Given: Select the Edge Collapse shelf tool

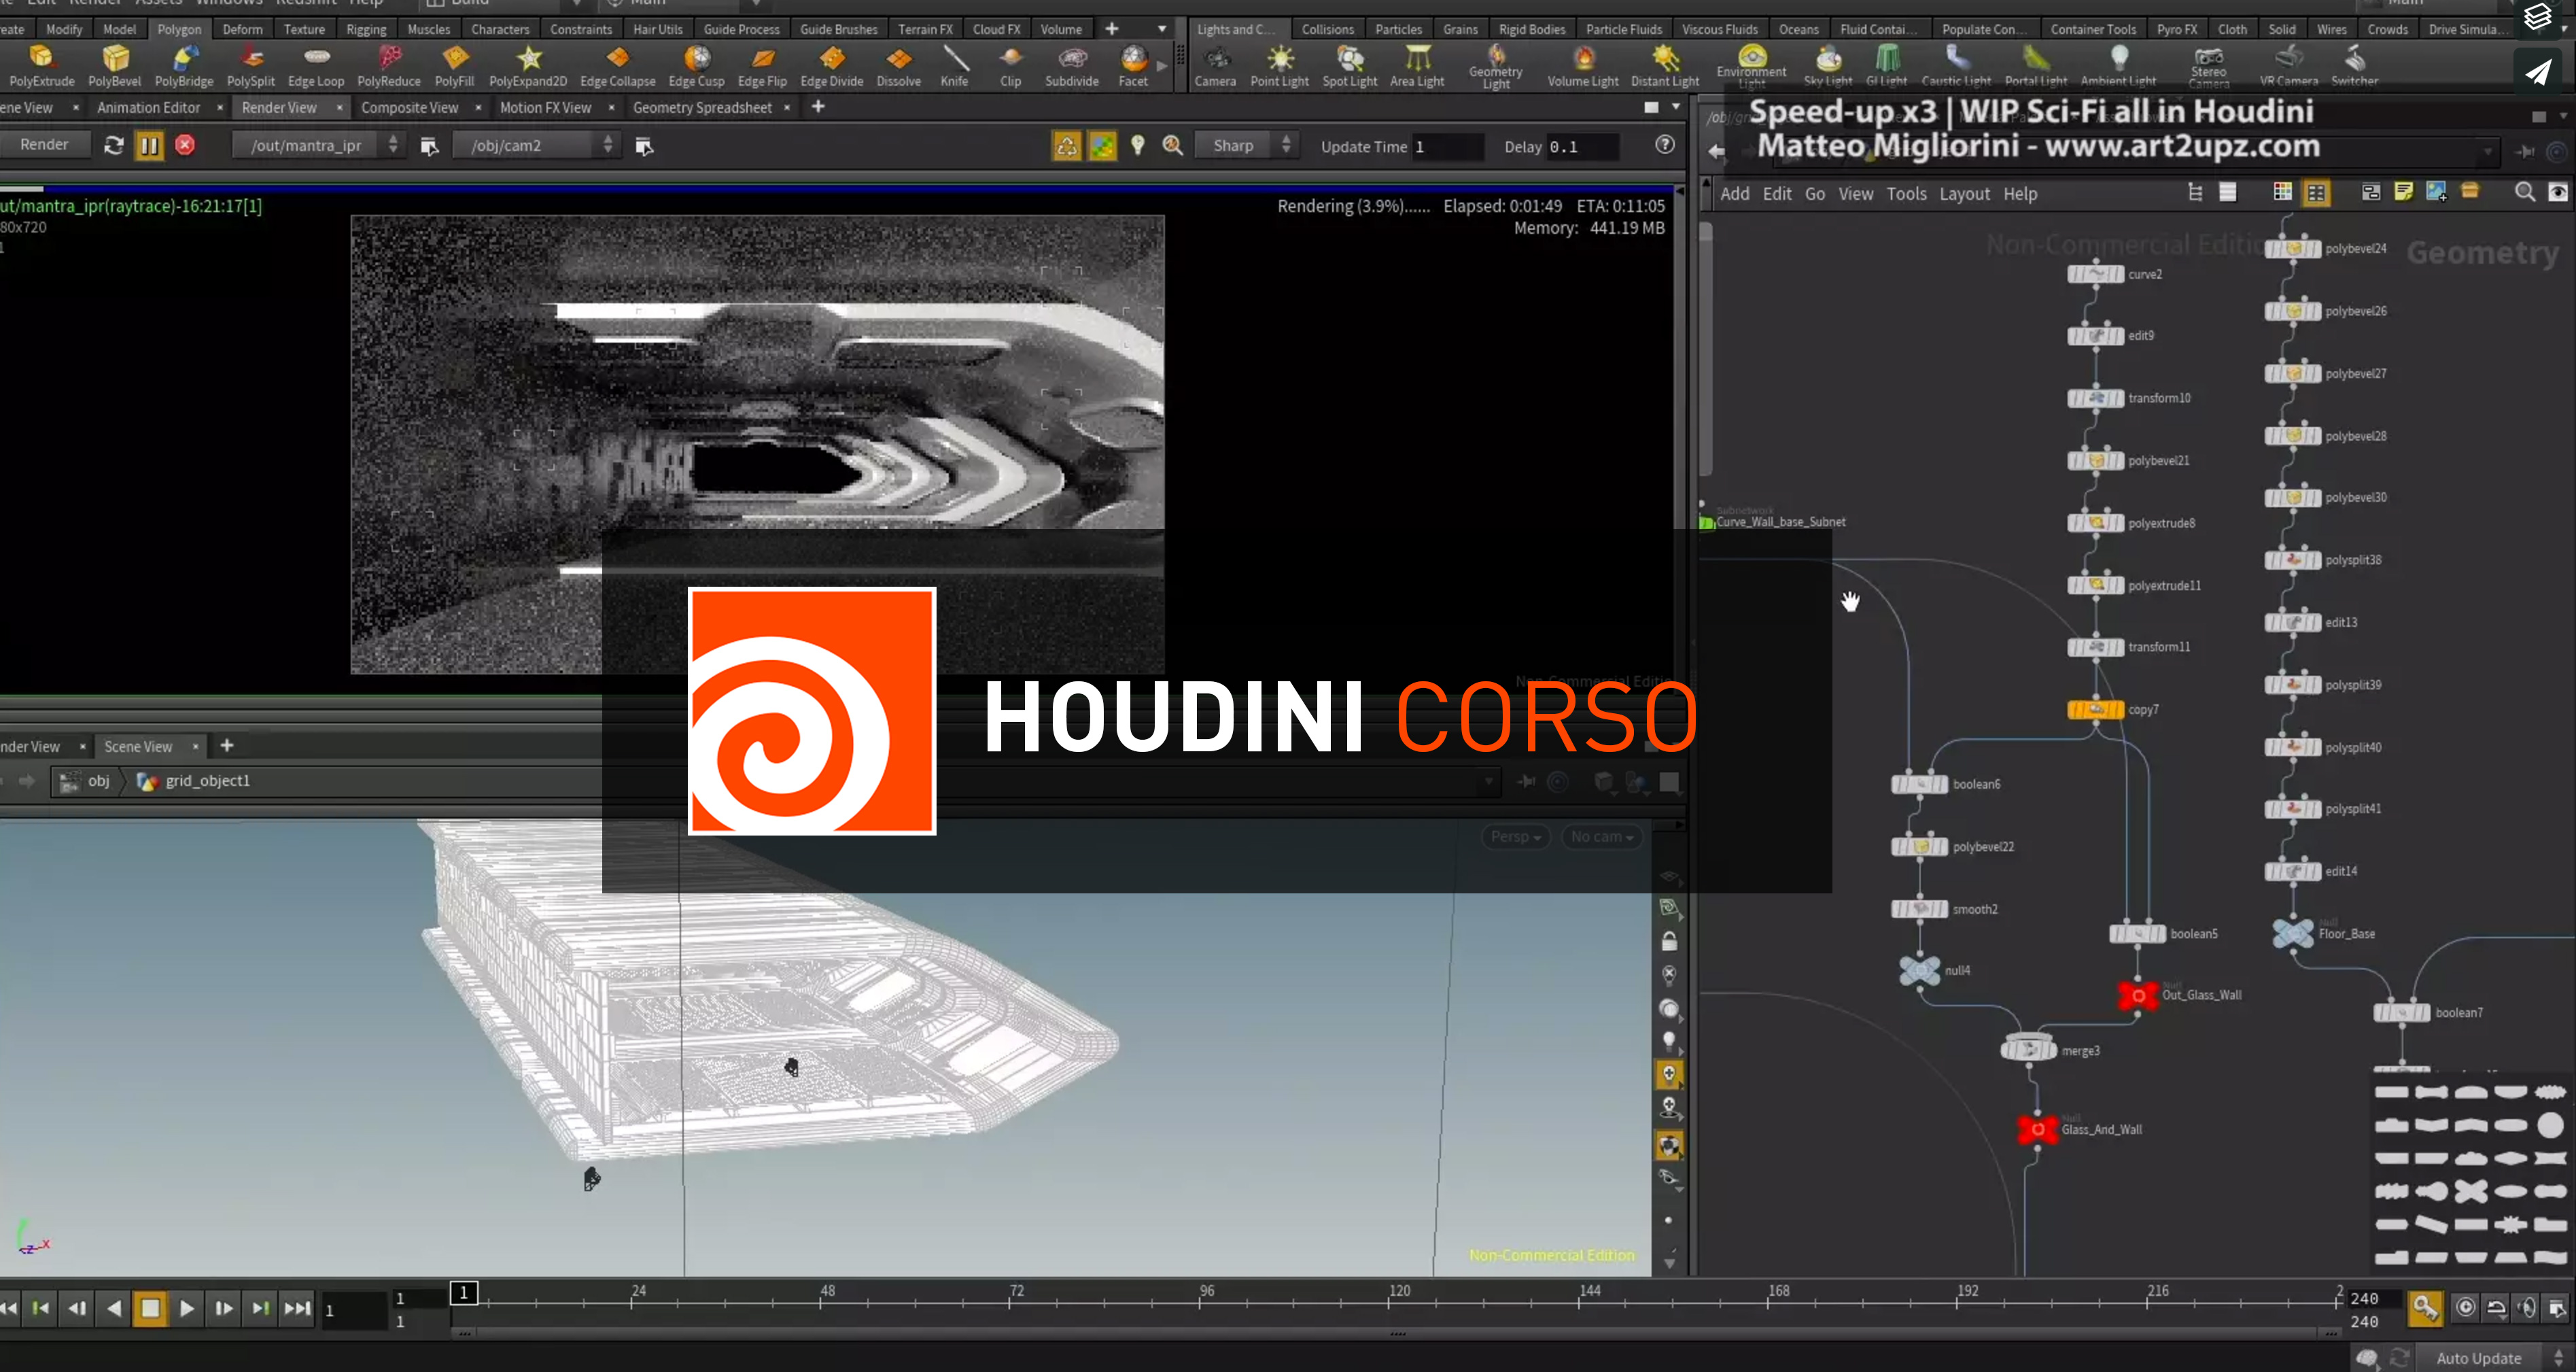Looking at the screenshot, I should 618,66.
